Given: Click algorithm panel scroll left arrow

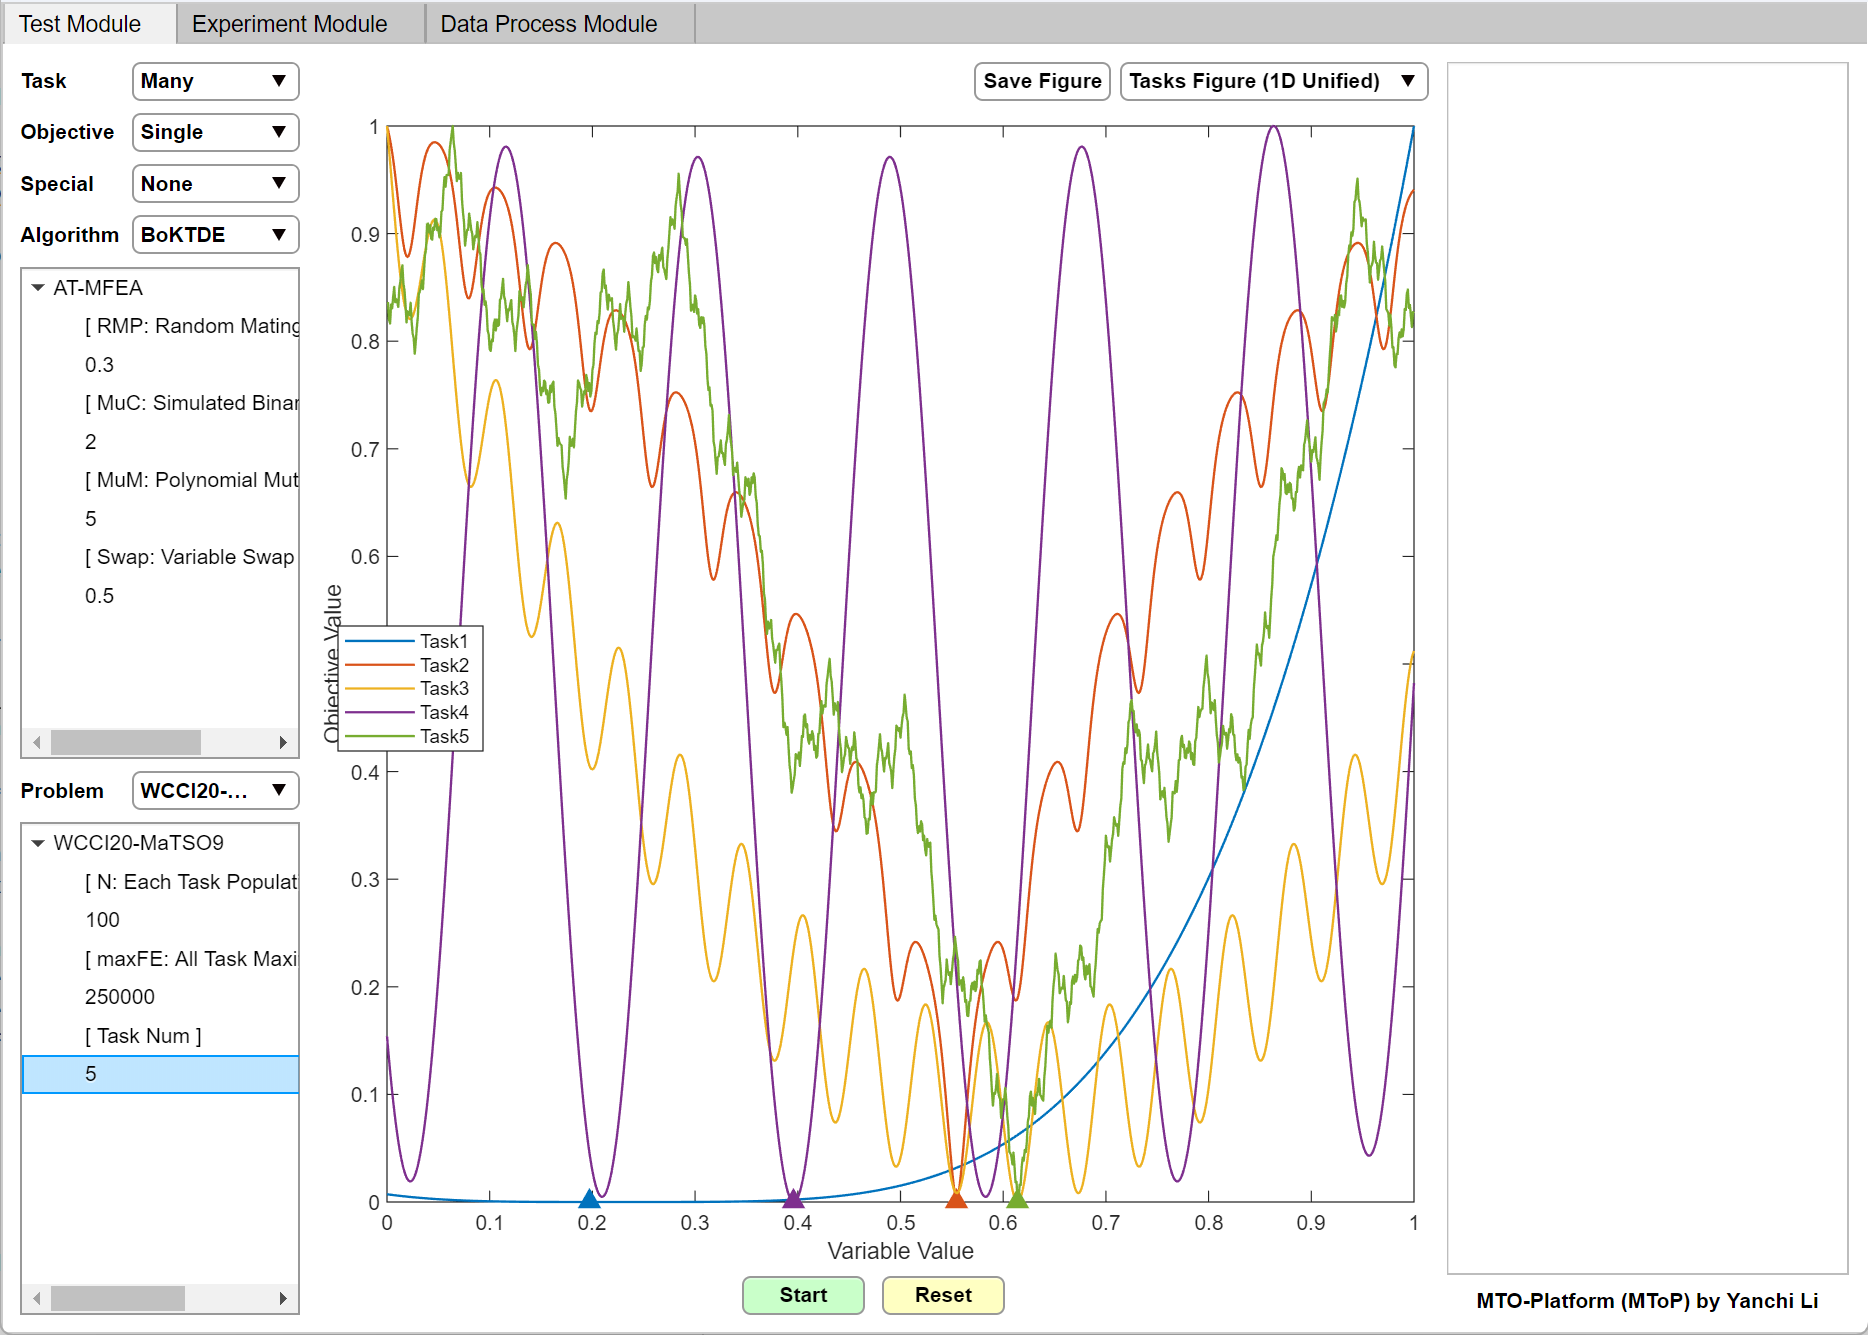Looking at the screenshot, I should pos(37,742).
